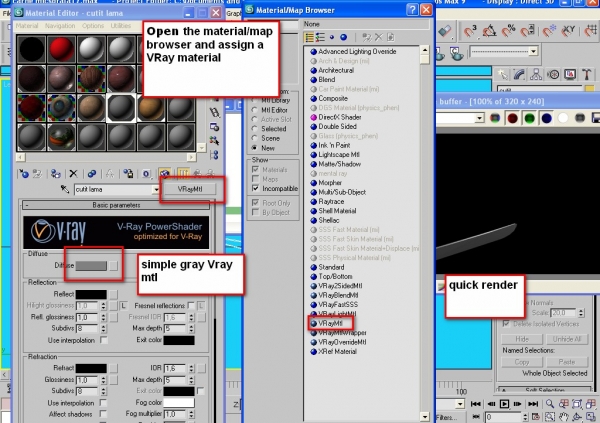Collapse the Basic parameters rollout
The height and width of the screenshot is (423, 600).
click(x=116, y=205)
